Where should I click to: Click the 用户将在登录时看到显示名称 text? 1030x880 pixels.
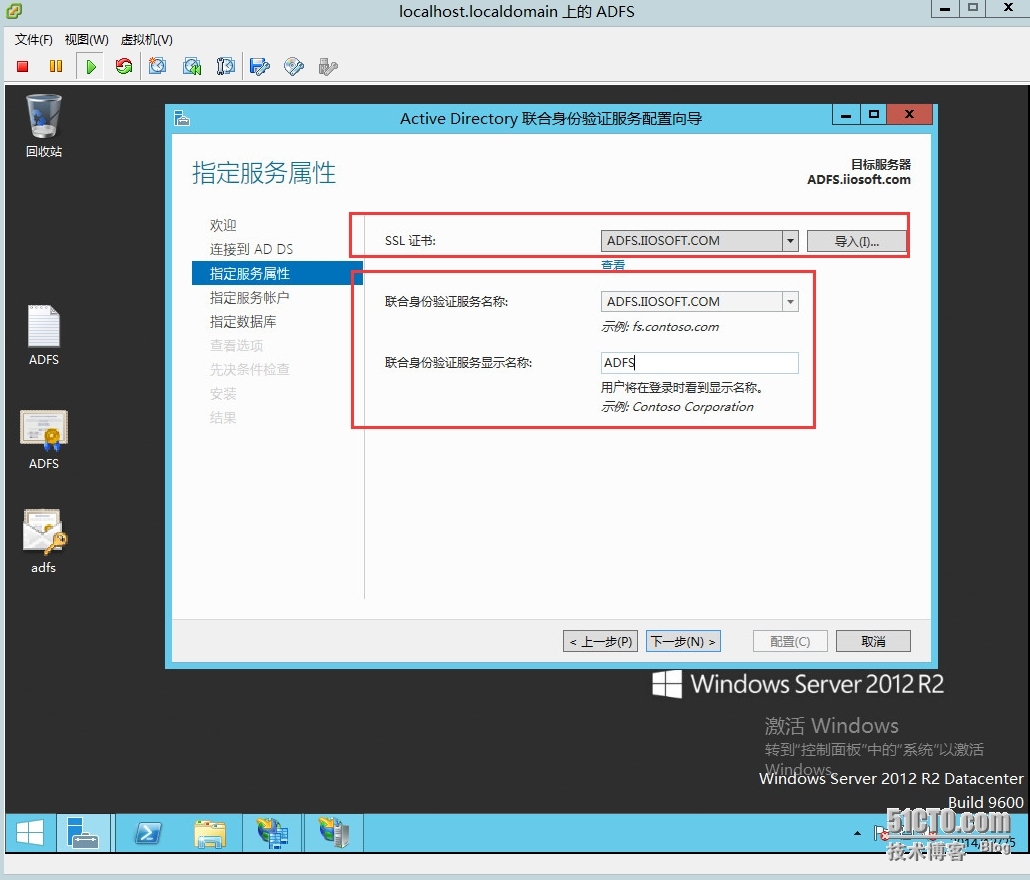(682, 387)
